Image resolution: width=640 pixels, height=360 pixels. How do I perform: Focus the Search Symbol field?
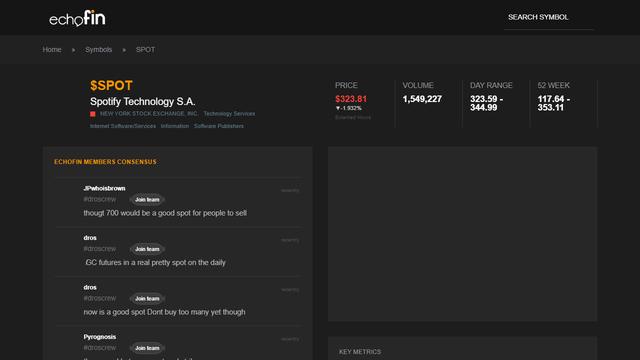point(549,18)
